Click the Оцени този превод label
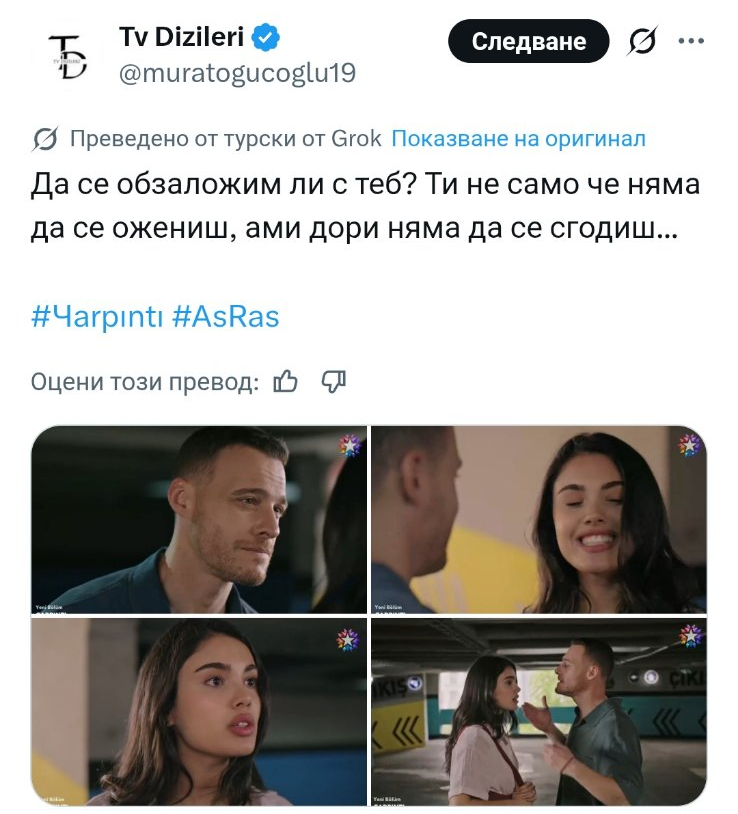 pos(145,382)
